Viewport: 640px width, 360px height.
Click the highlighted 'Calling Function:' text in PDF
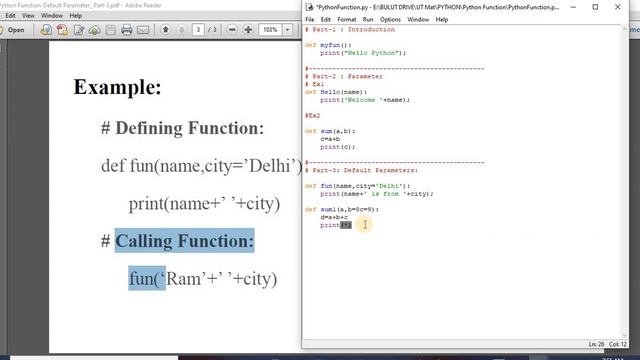[184, 241]
